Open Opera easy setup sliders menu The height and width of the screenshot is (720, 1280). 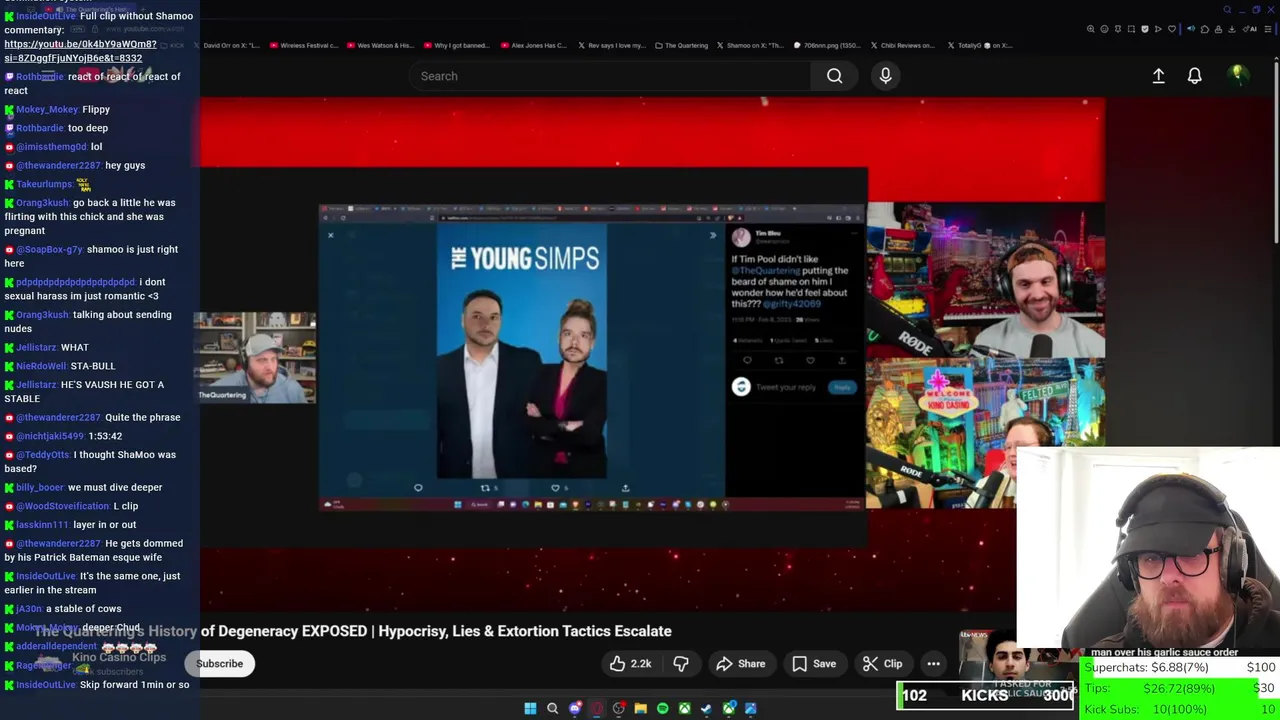(1268, 29)
